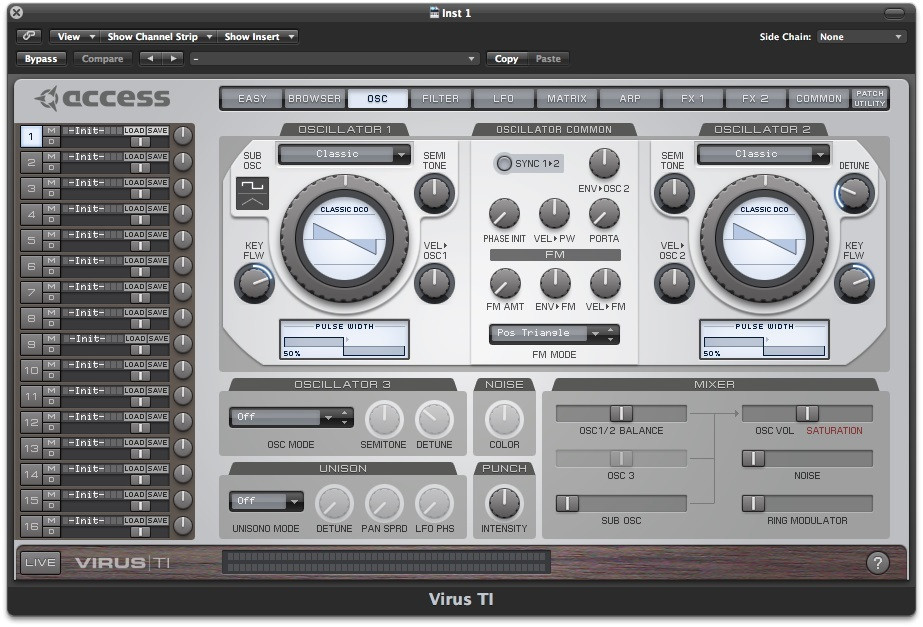Select part number 5 in the list
923x627 pixels.
[31, 240]
